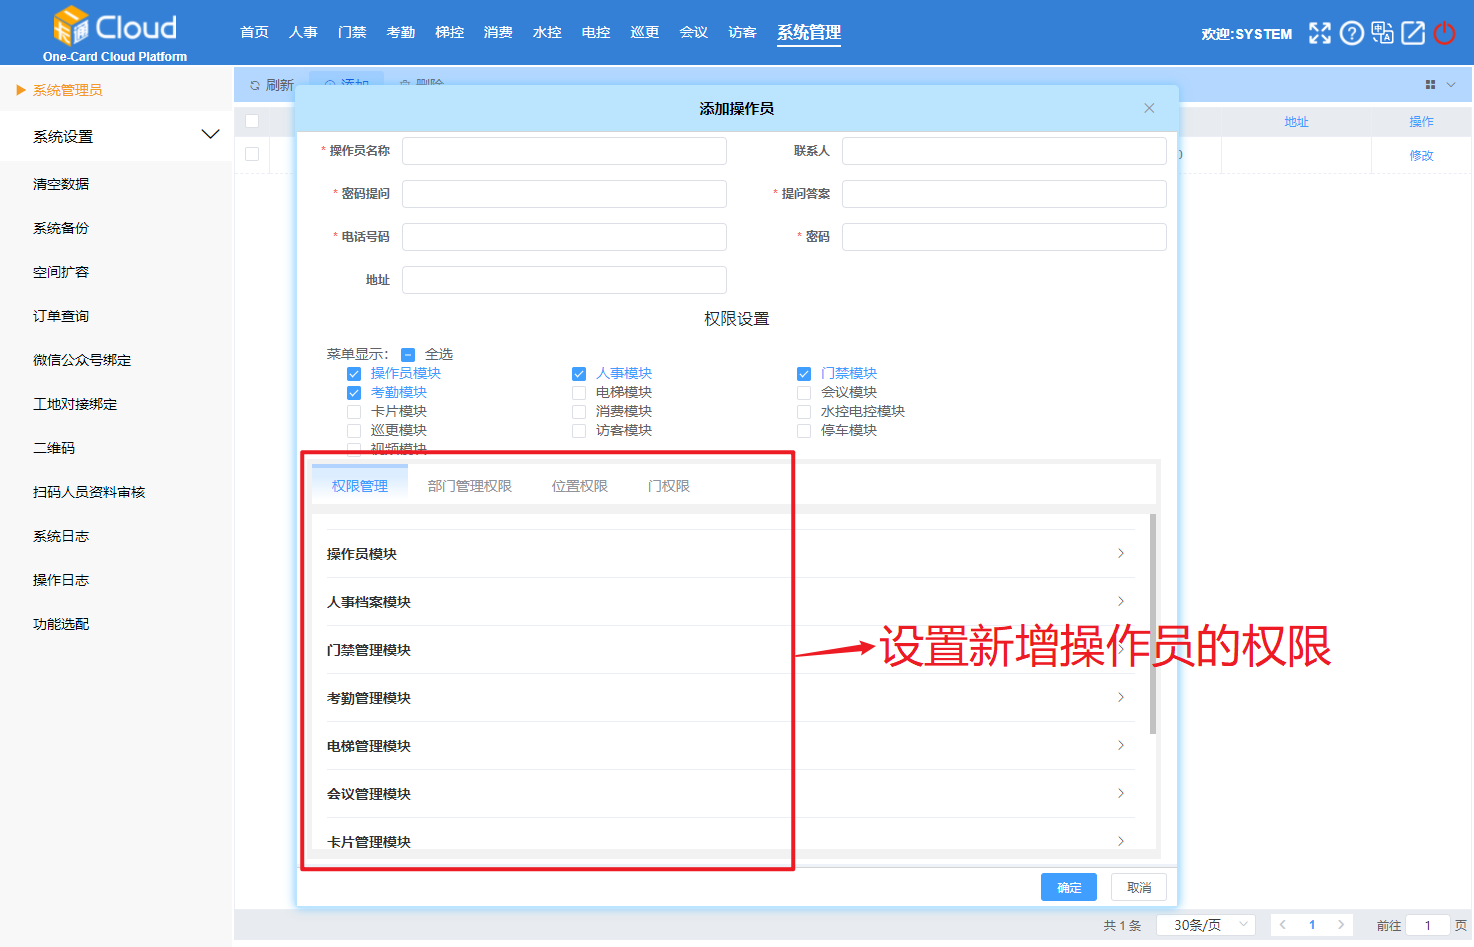Open the 30条/页 page size dropdown
This screenshot has height=947, width=1474.
[1205, 925]
